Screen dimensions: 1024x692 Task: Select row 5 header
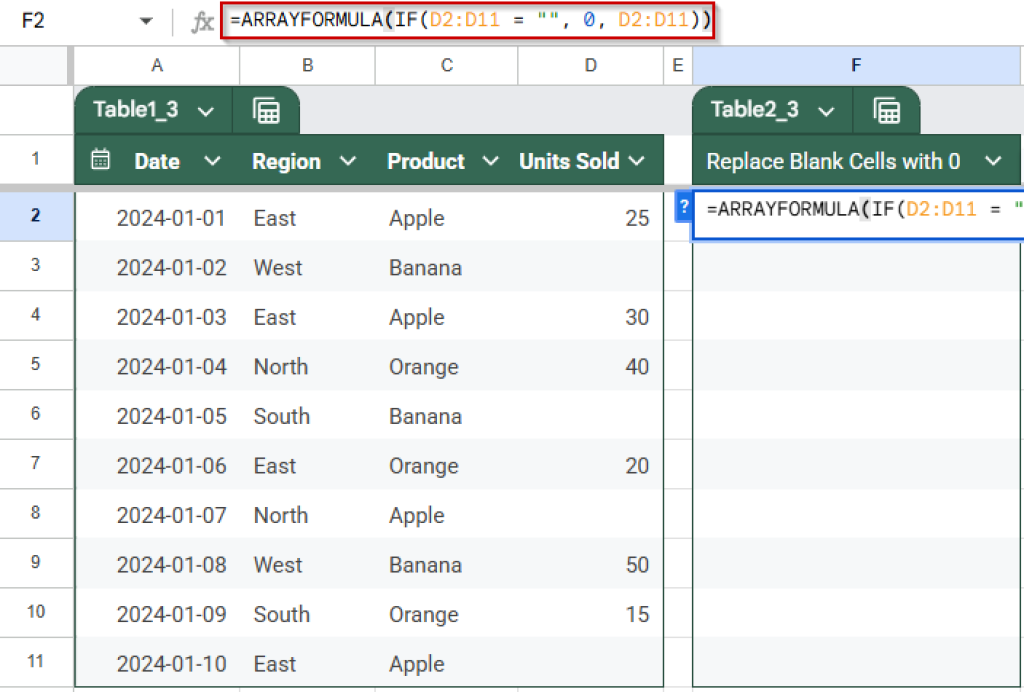point(37,367)
